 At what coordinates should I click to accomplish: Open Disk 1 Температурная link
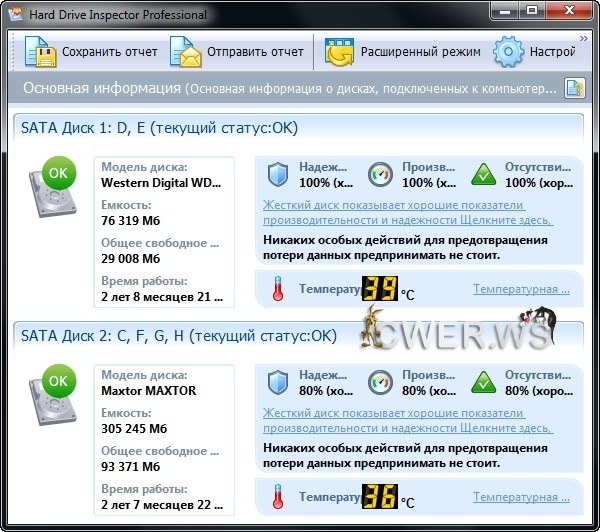pyautogui.click(x=522, y=289)
